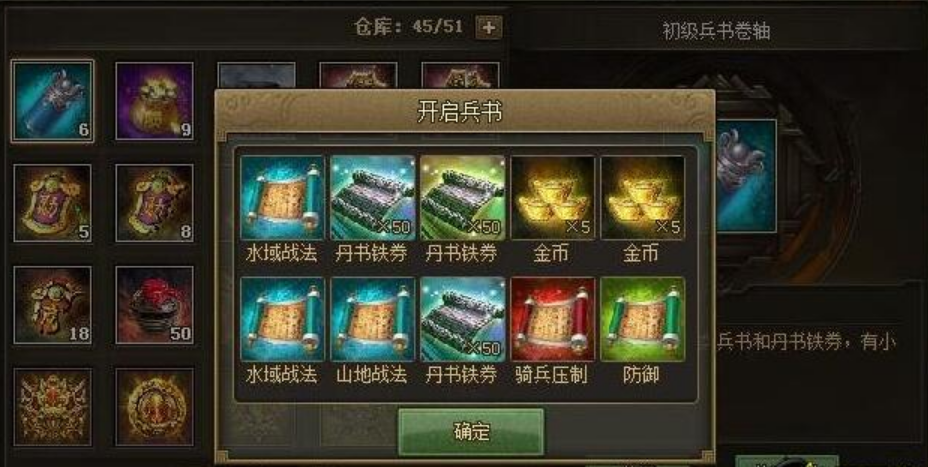Click the yellow-green 丹书铁券 item in top row
The width and height of the screenshot is (928, 467).
(x=462, y=198)
